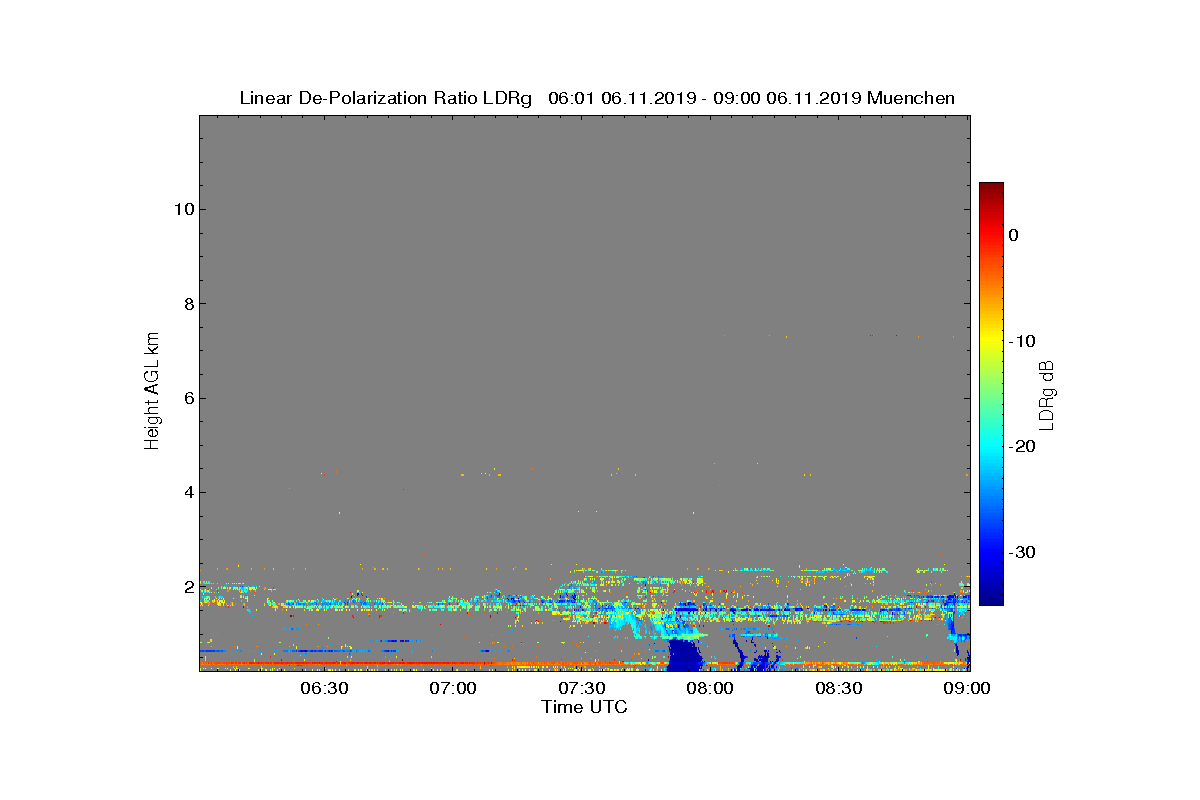Click the 'LDRg dB' colorbar label
1200x800 pixels.
[x=1047, y=395]
